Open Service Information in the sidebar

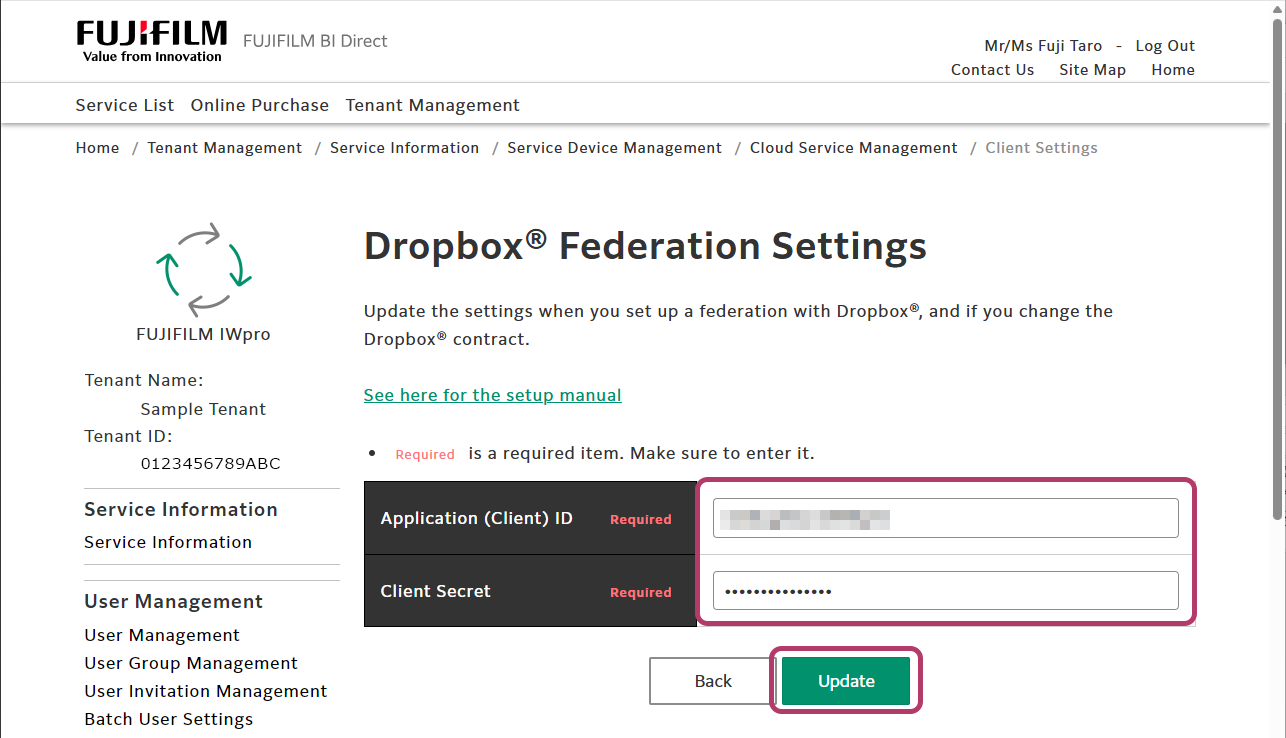point(168,542)
